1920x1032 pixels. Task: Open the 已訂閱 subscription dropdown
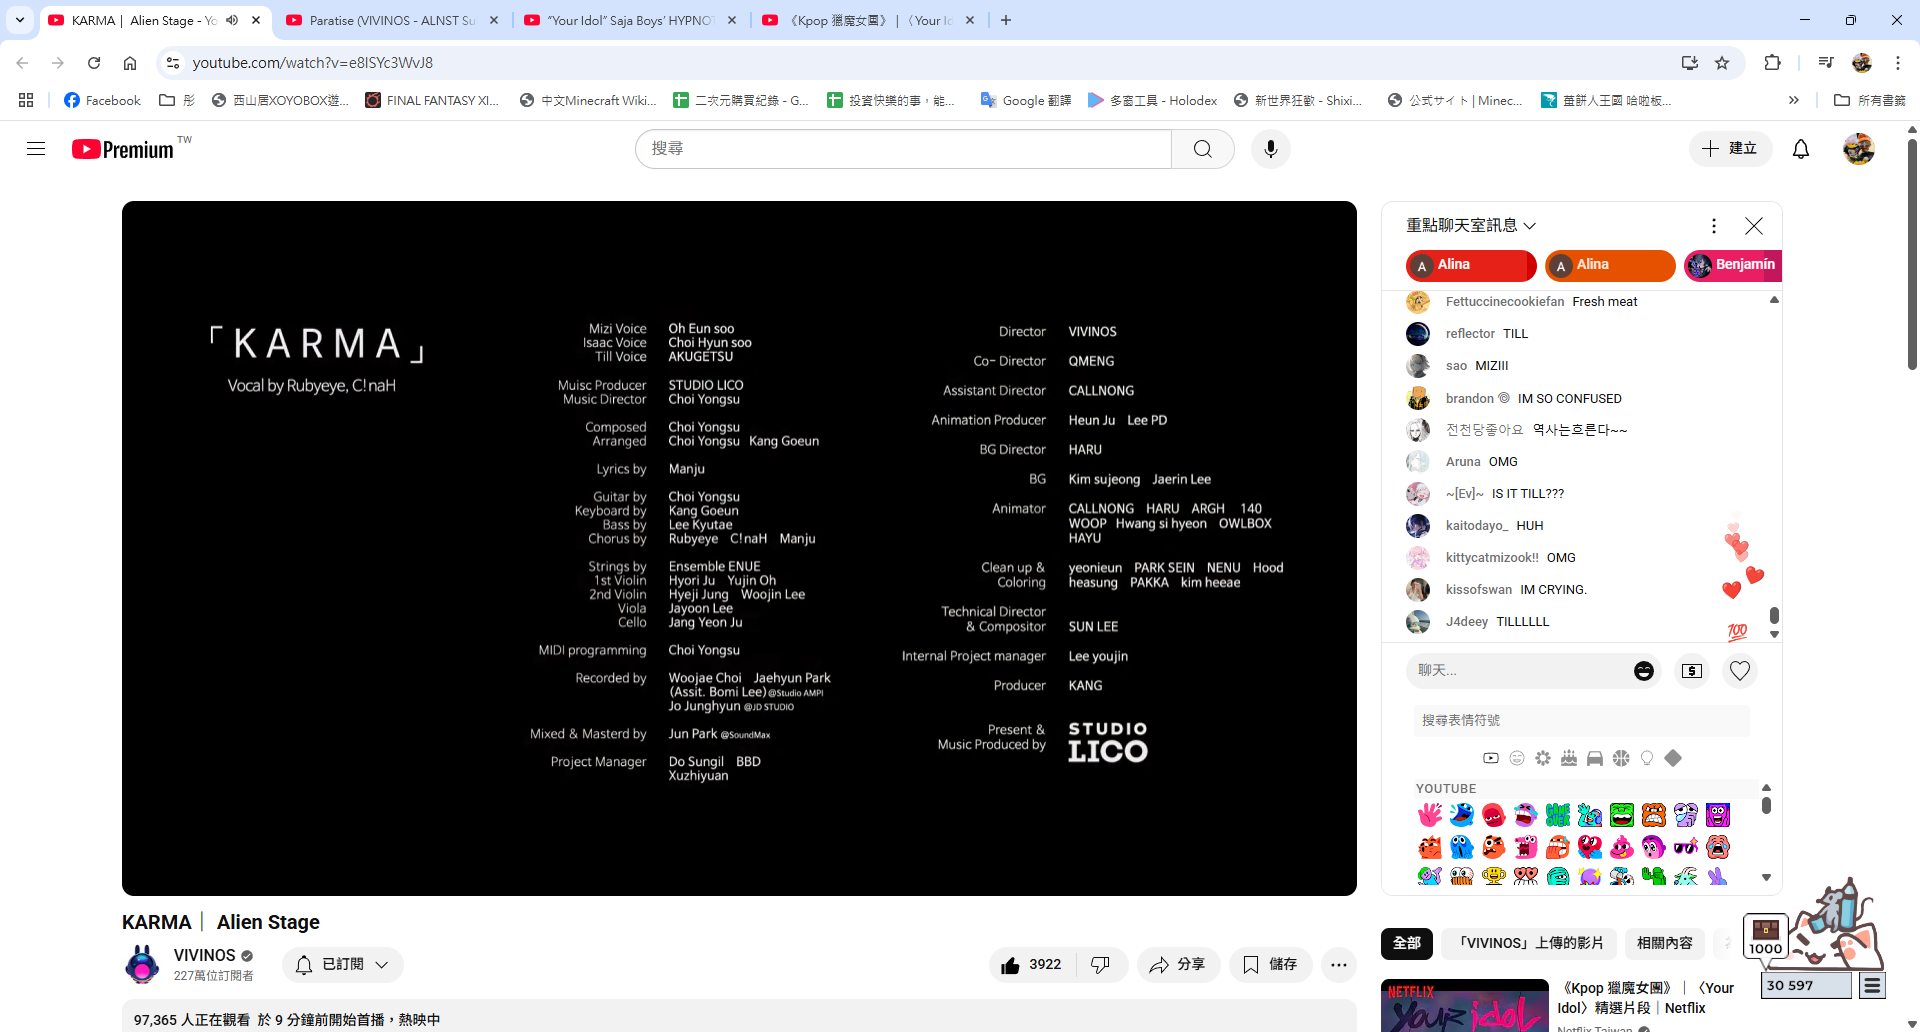343,965
